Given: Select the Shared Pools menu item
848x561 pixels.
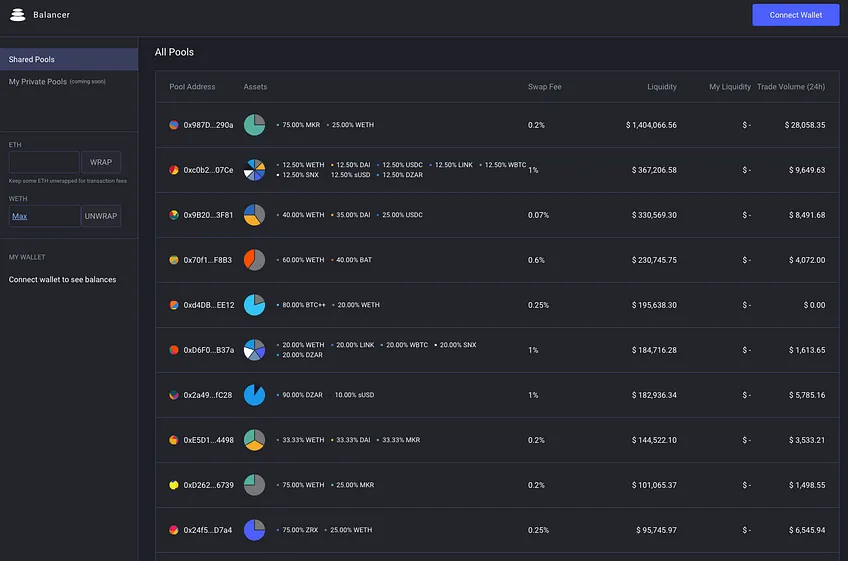Looking at the screenshot, I should [x=69, y=60].
